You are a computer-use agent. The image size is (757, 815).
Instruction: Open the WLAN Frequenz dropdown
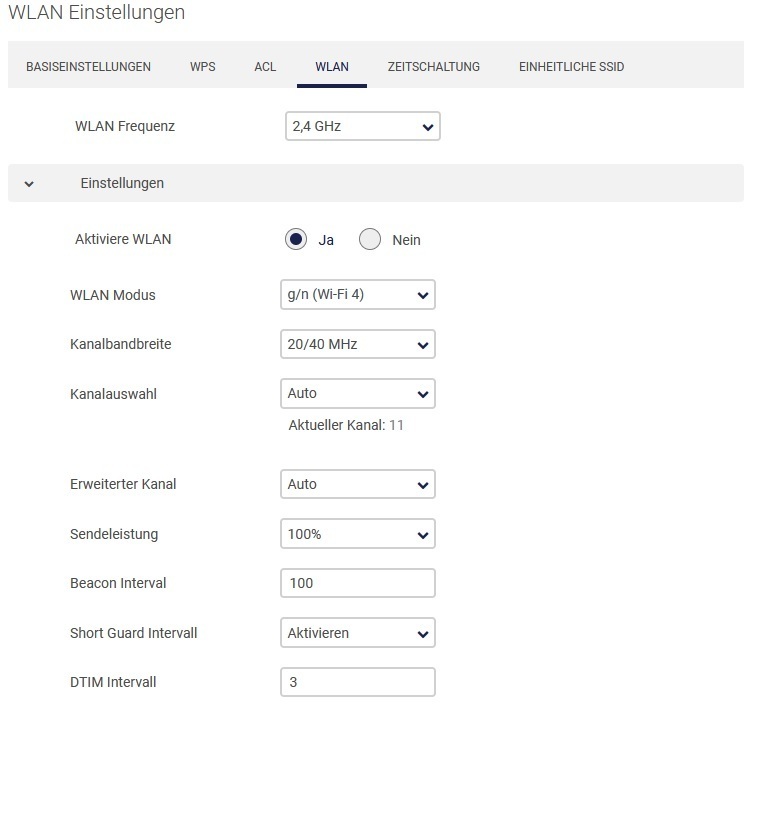tap(363, 126)
